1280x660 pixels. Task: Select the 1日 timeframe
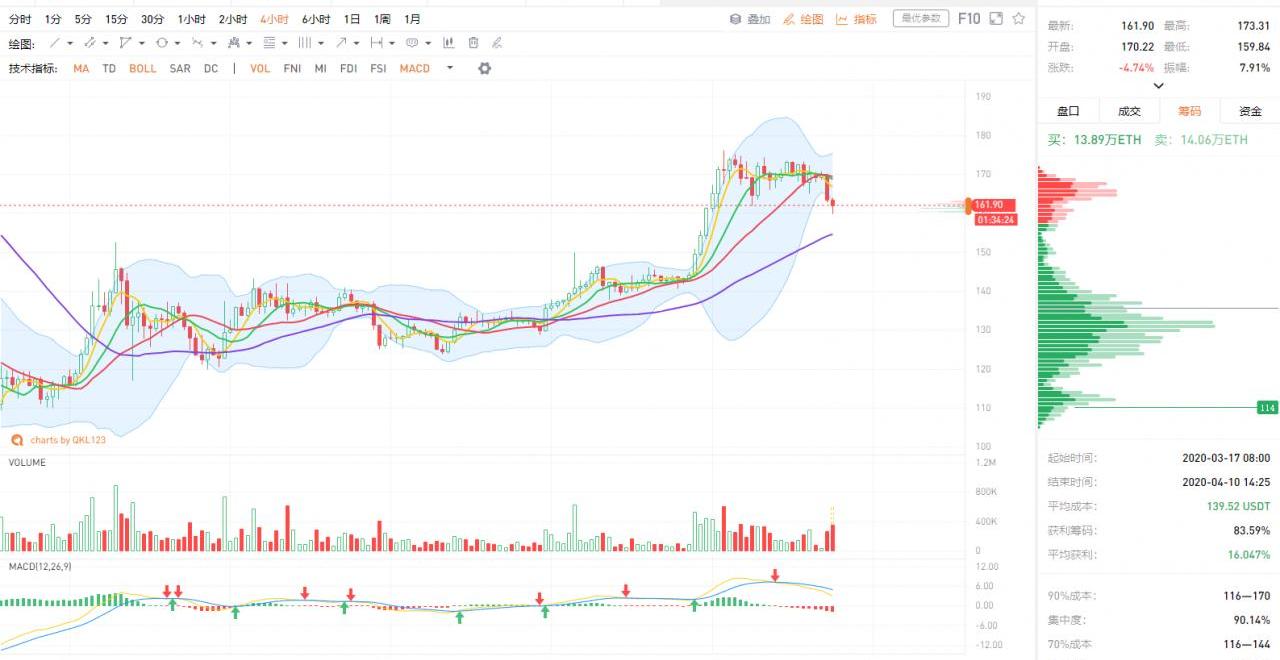point(352,19)
